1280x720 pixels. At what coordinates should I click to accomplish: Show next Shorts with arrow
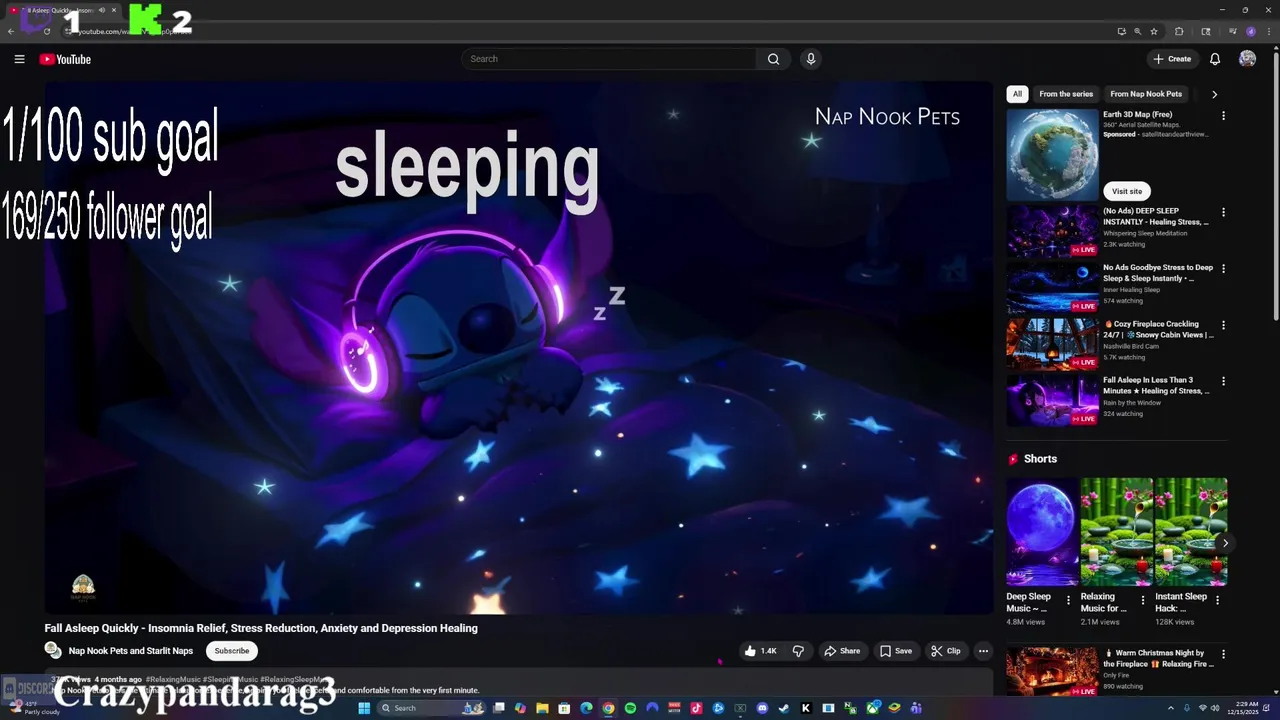pyautogui.click(x=1225, y=543)
